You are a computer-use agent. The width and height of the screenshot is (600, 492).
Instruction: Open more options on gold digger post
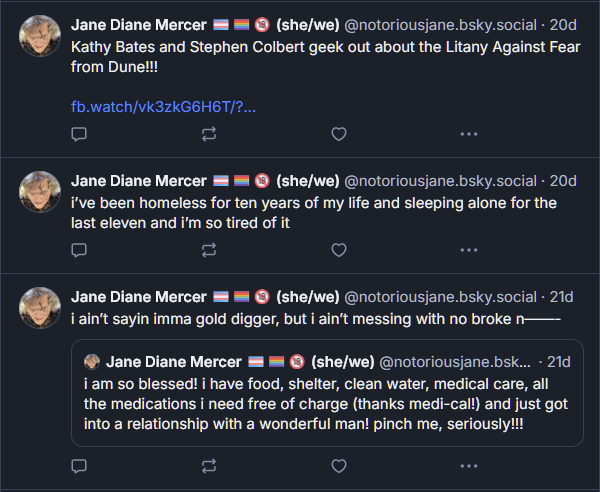tap(468, 465)
